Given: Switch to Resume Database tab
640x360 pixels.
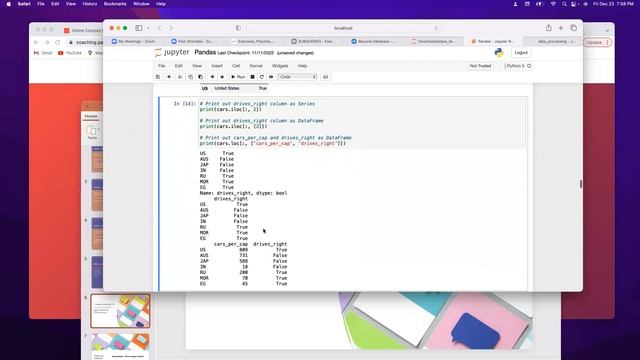Looking at the screenshot, I should point(374,41).
